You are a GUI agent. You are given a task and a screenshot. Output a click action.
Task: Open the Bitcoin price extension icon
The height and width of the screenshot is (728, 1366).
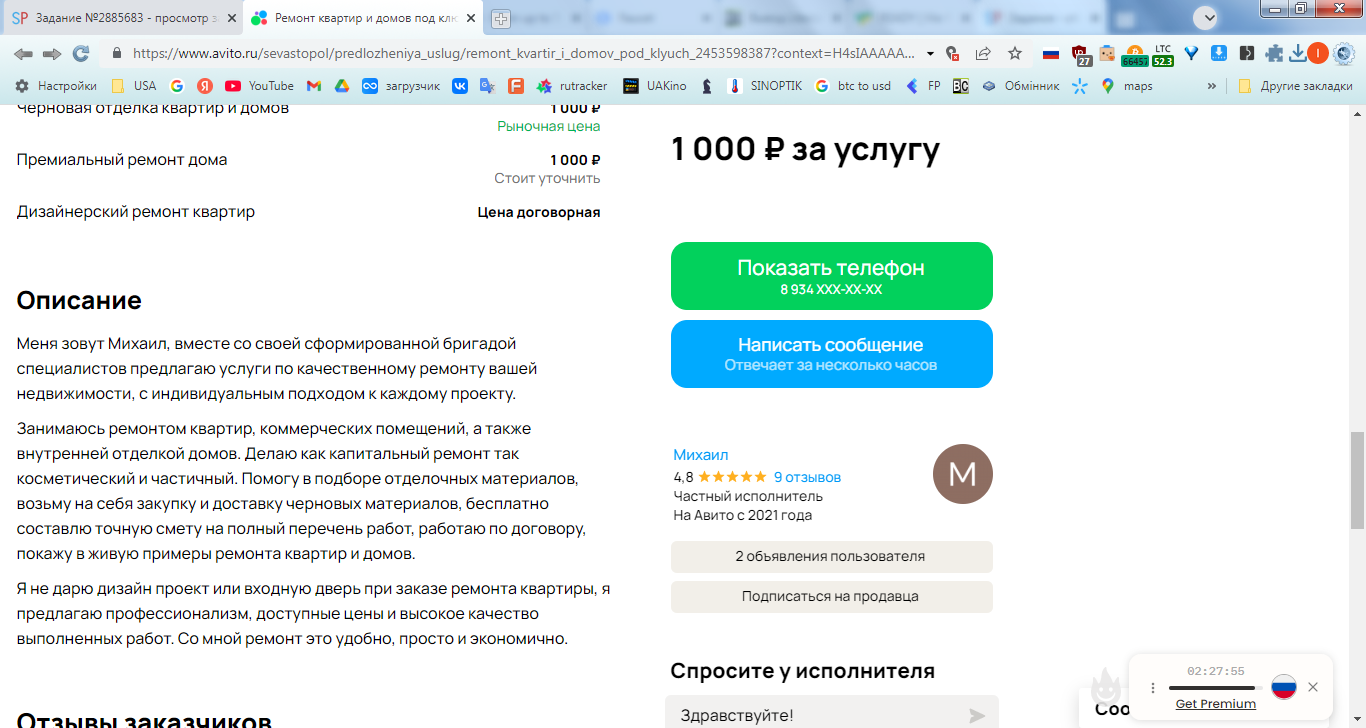[x=1134, y=55]
